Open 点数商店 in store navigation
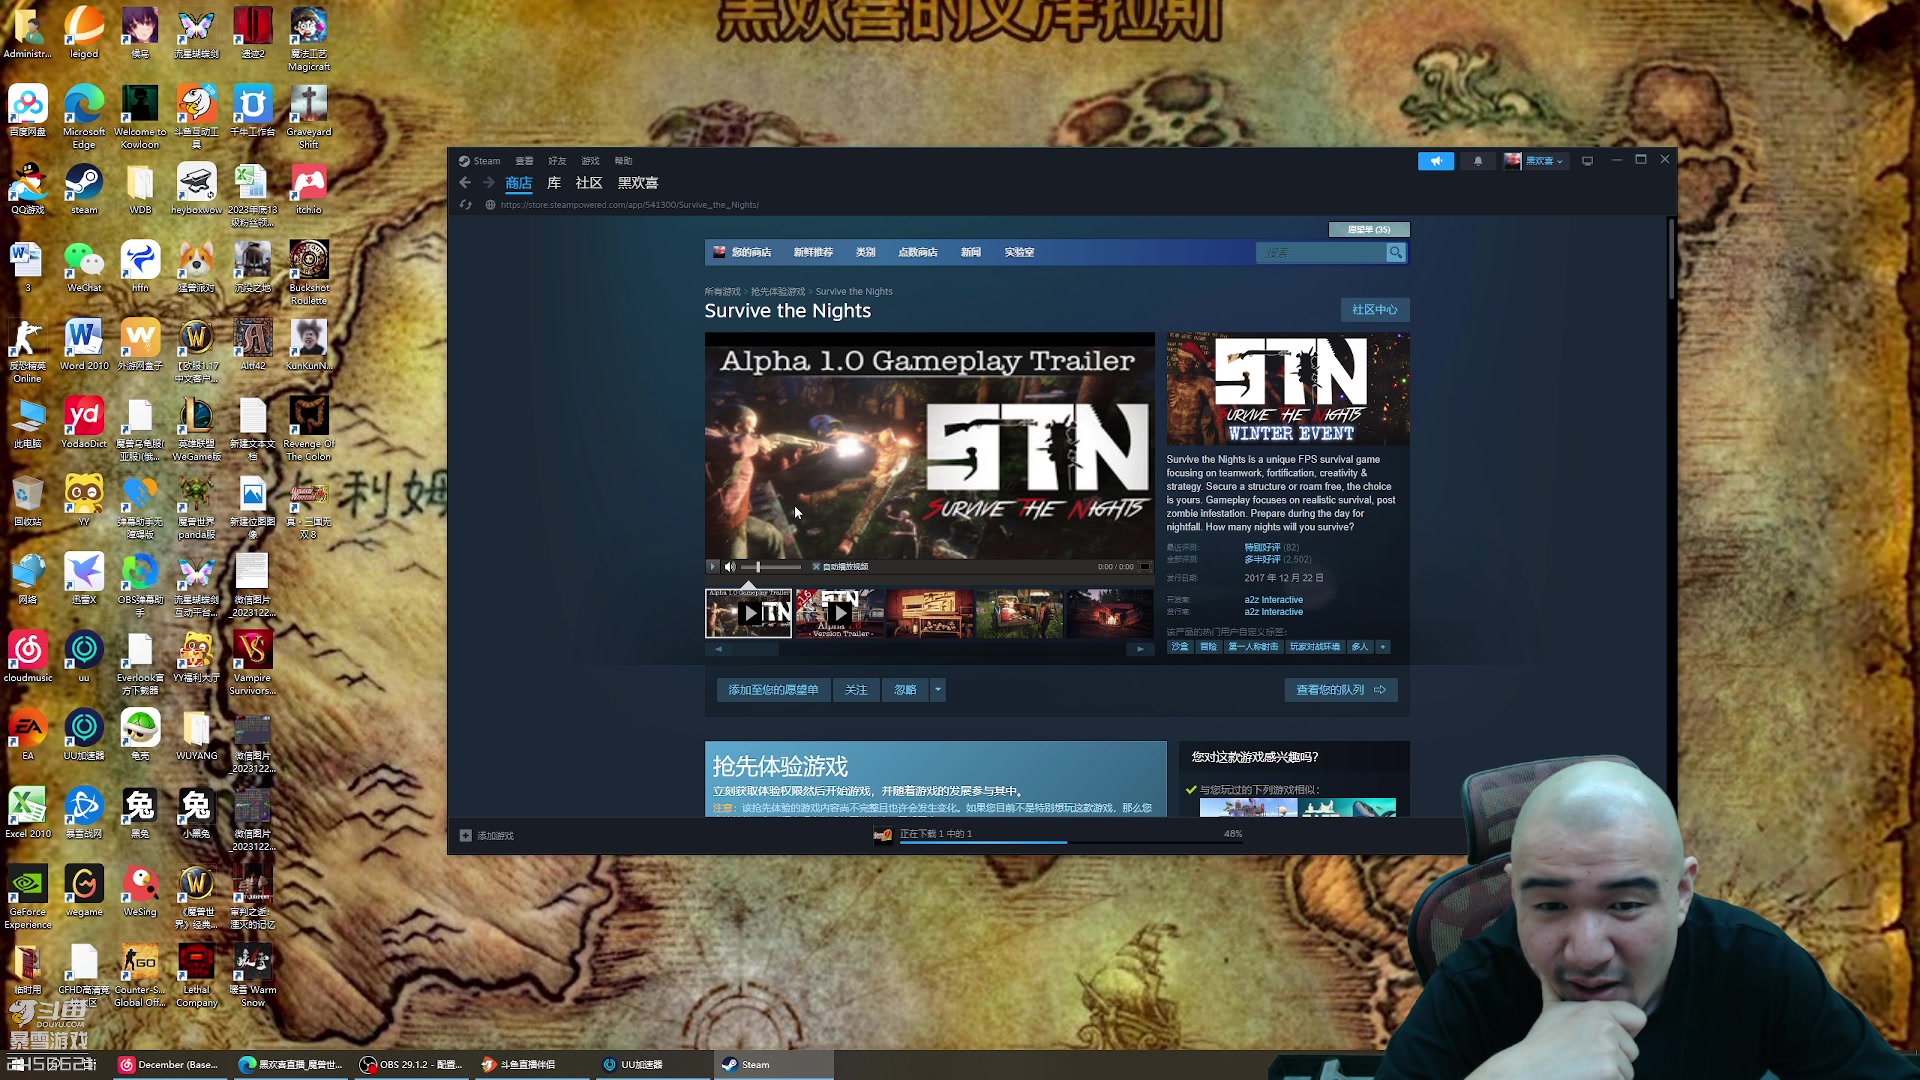This screenshot has width=1920, height=1080. (918, 253)
